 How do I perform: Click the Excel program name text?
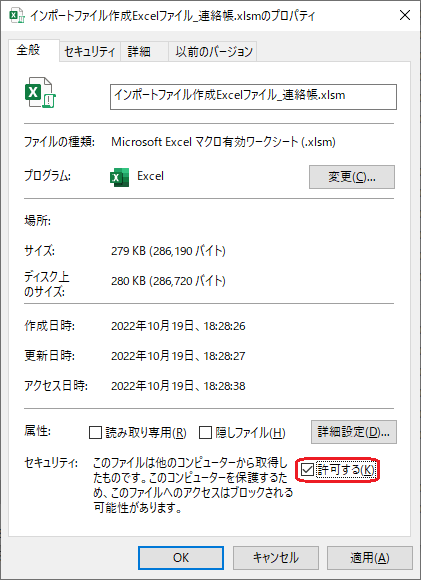[150, 176]
